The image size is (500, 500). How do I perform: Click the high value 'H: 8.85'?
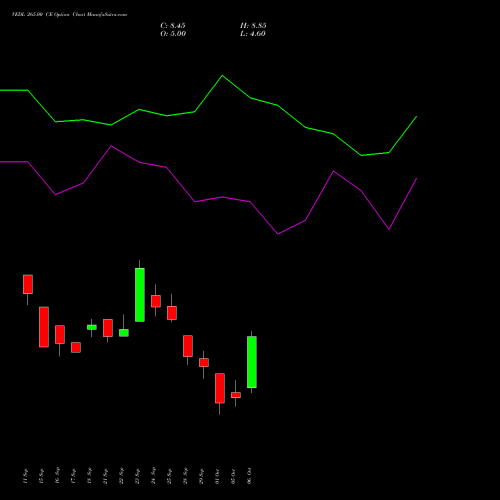pyautogui.click(x=253, y=26)
